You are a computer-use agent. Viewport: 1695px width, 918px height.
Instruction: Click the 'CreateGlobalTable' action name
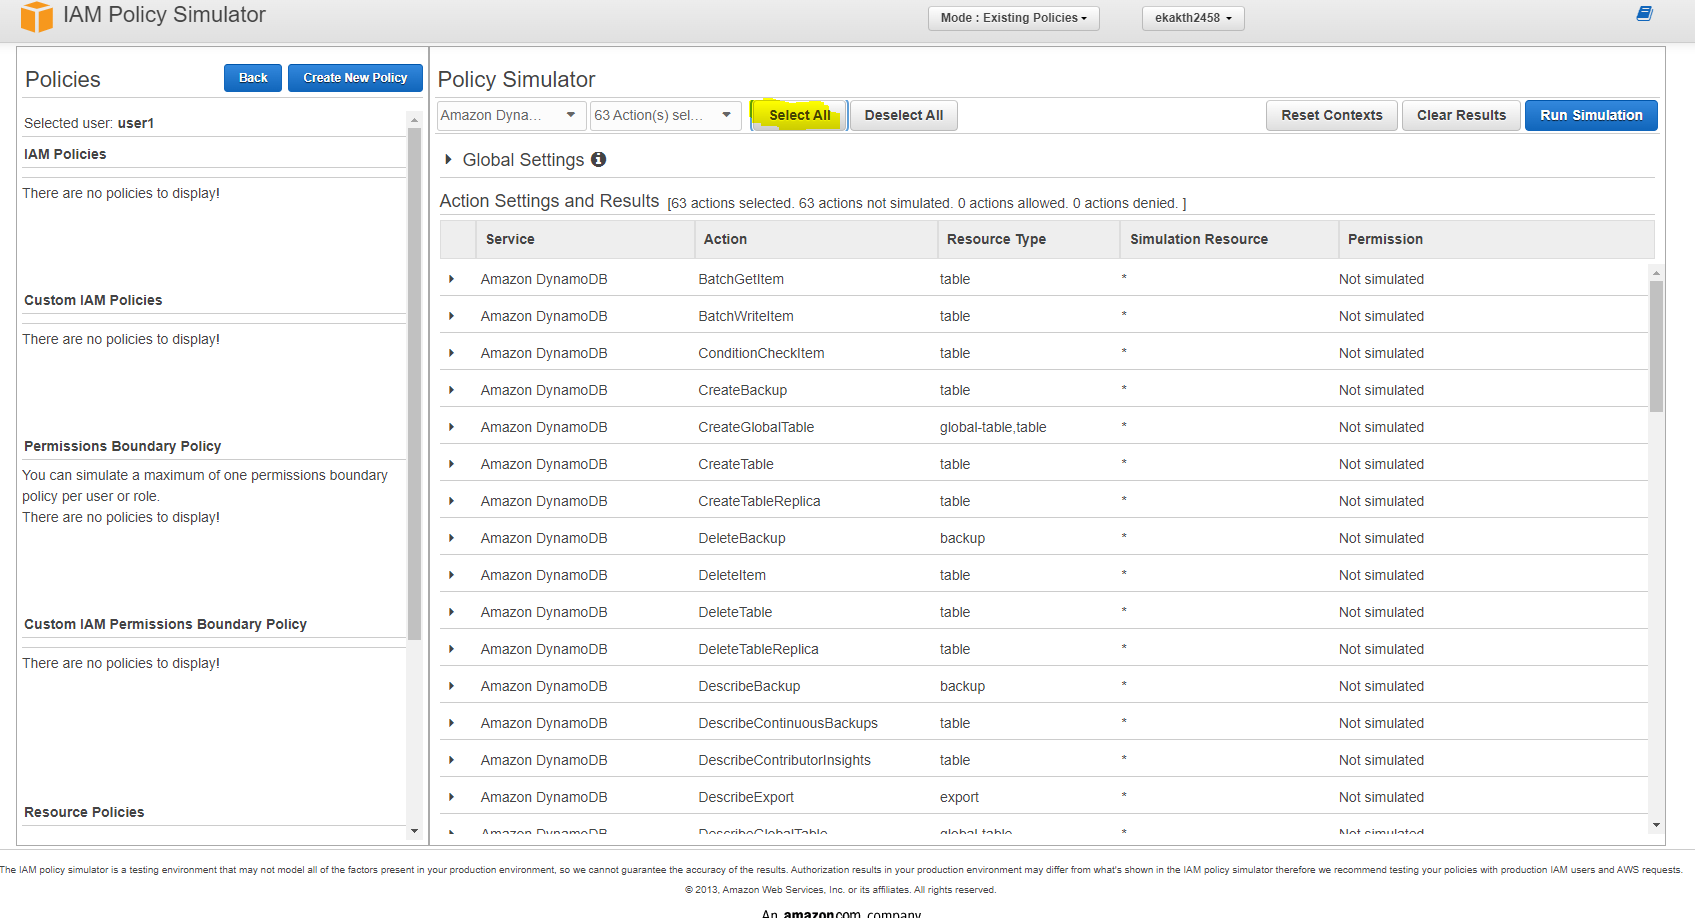pos(756,427)
